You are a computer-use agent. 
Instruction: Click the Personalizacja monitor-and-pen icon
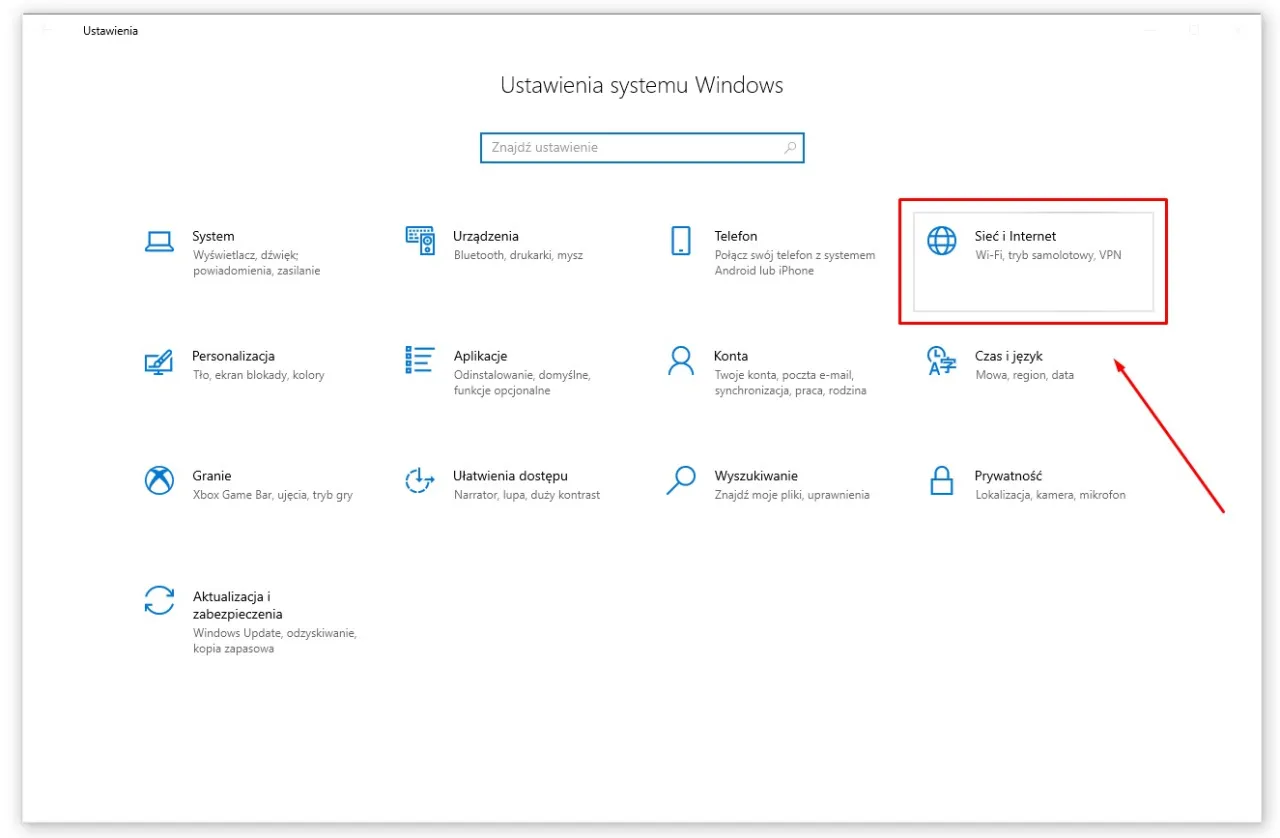point(159,361)
